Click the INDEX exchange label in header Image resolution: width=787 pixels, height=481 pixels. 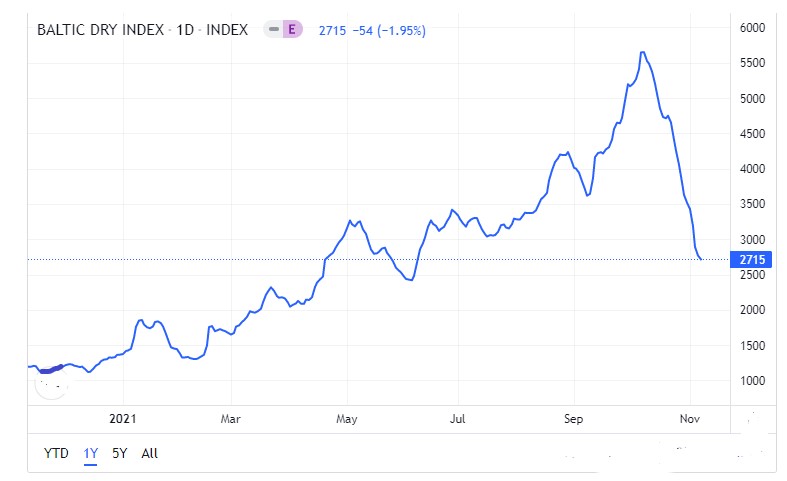coord(227,30)
